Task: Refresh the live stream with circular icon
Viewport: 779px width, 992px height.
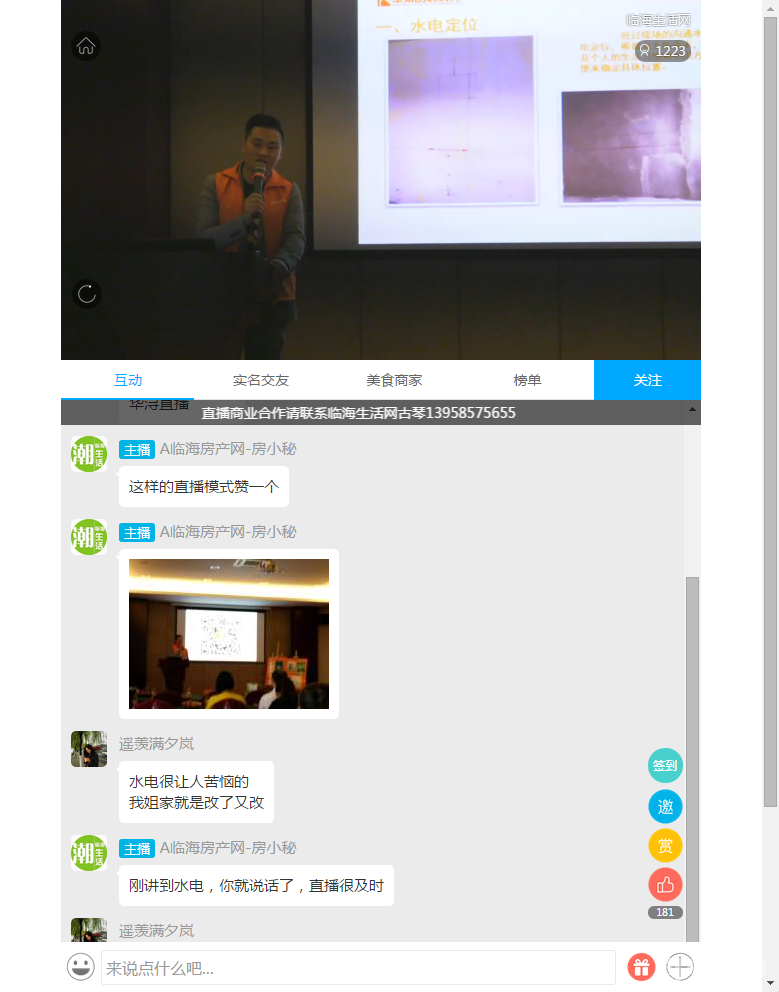Action: (87, 294)
